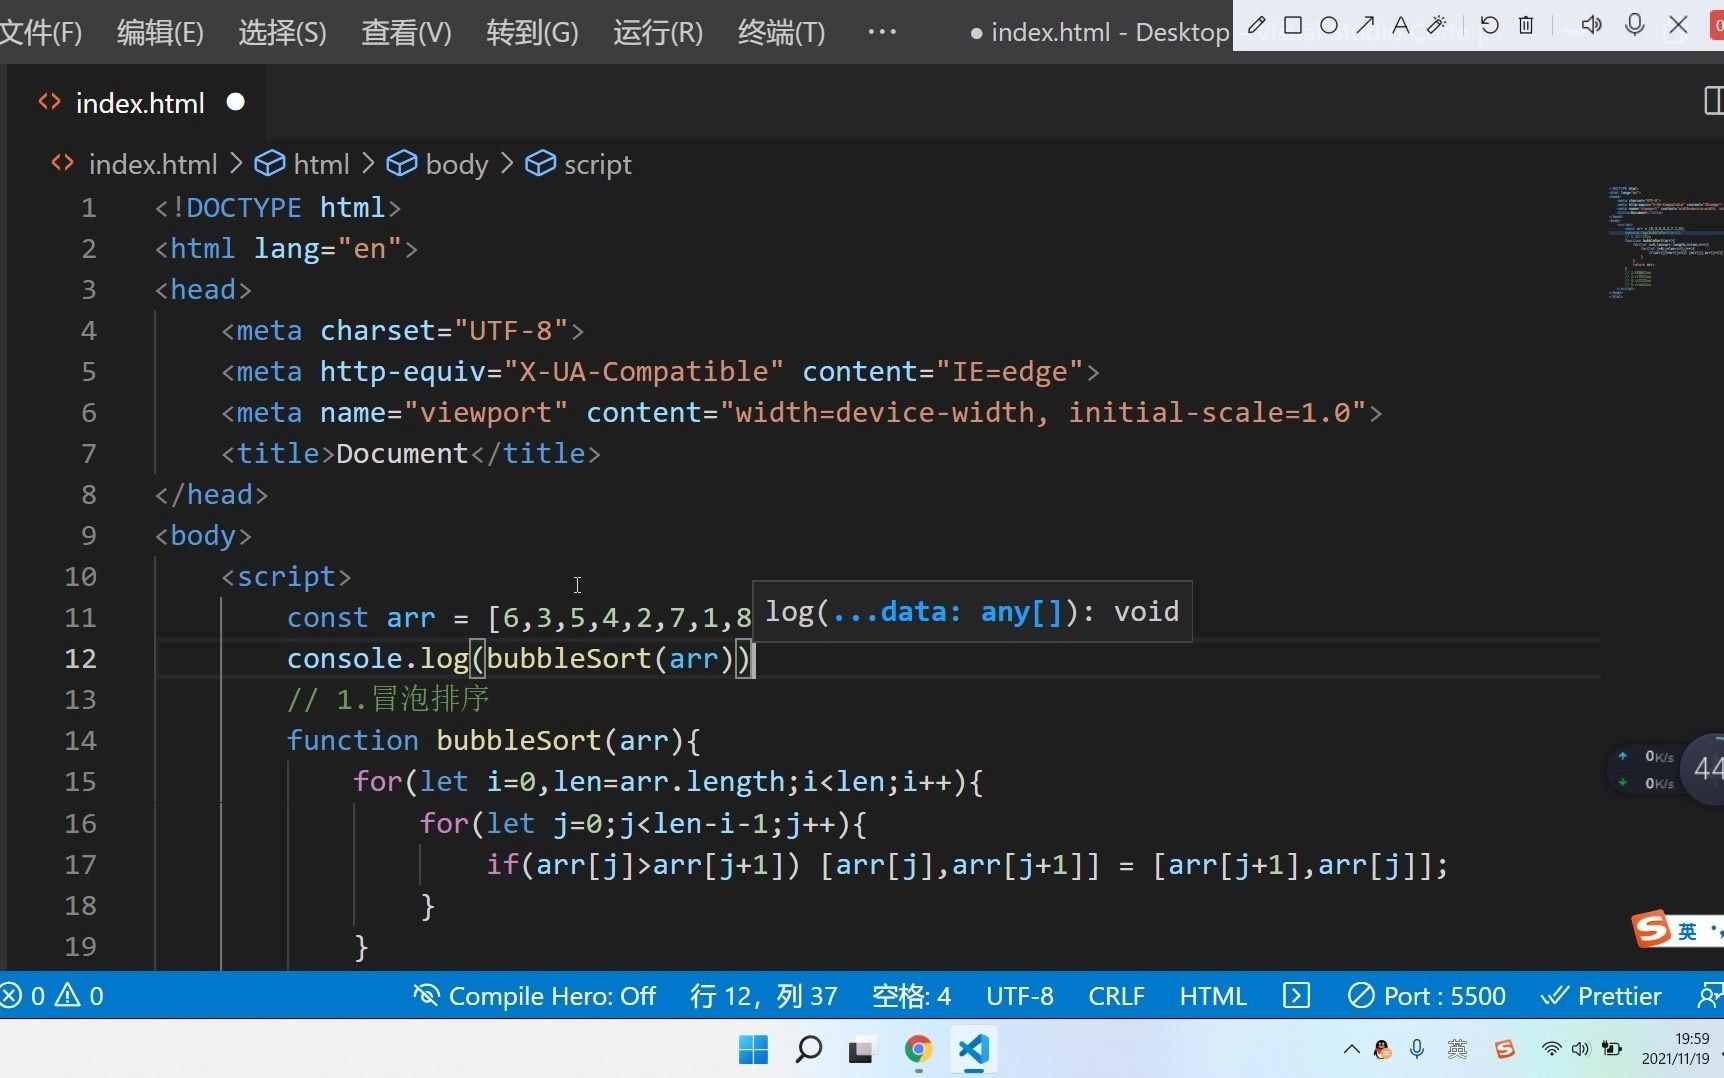This screenshot has height=1078, width=1724.
Task: Select the arrow annotation tool
Action: coord(1365,25)
